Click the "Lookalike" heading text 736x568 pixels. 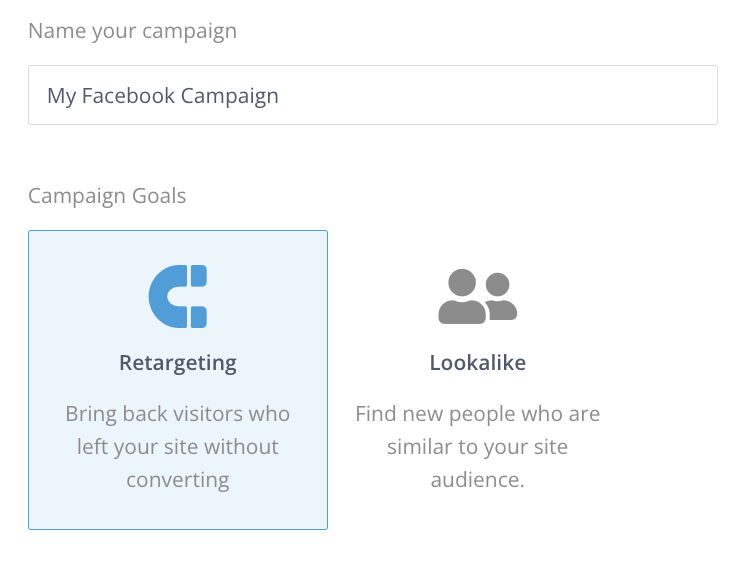[477, 362]
